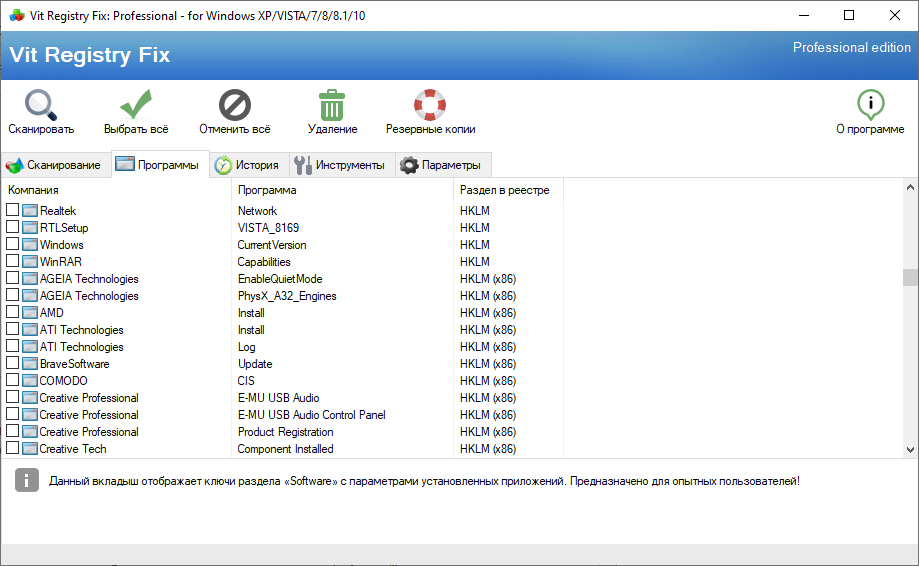Click the Component Installed entry
Viewport: 919px width, 566px height.
point(285,448)
